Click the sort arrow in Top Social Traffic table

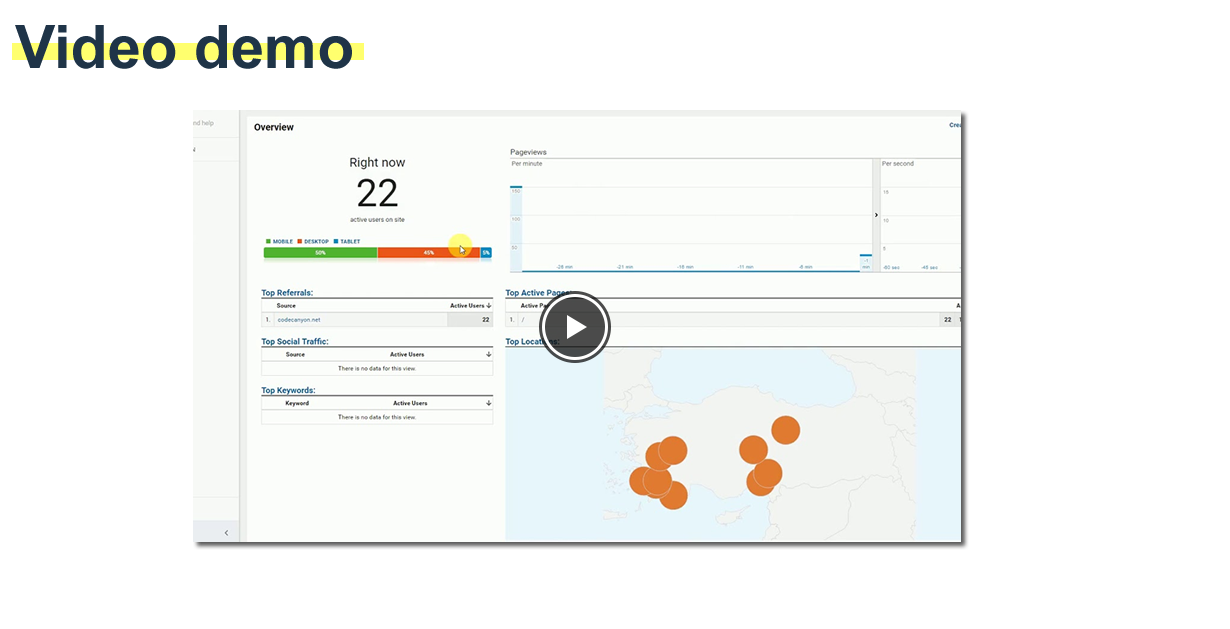click(x=489, y=354)
